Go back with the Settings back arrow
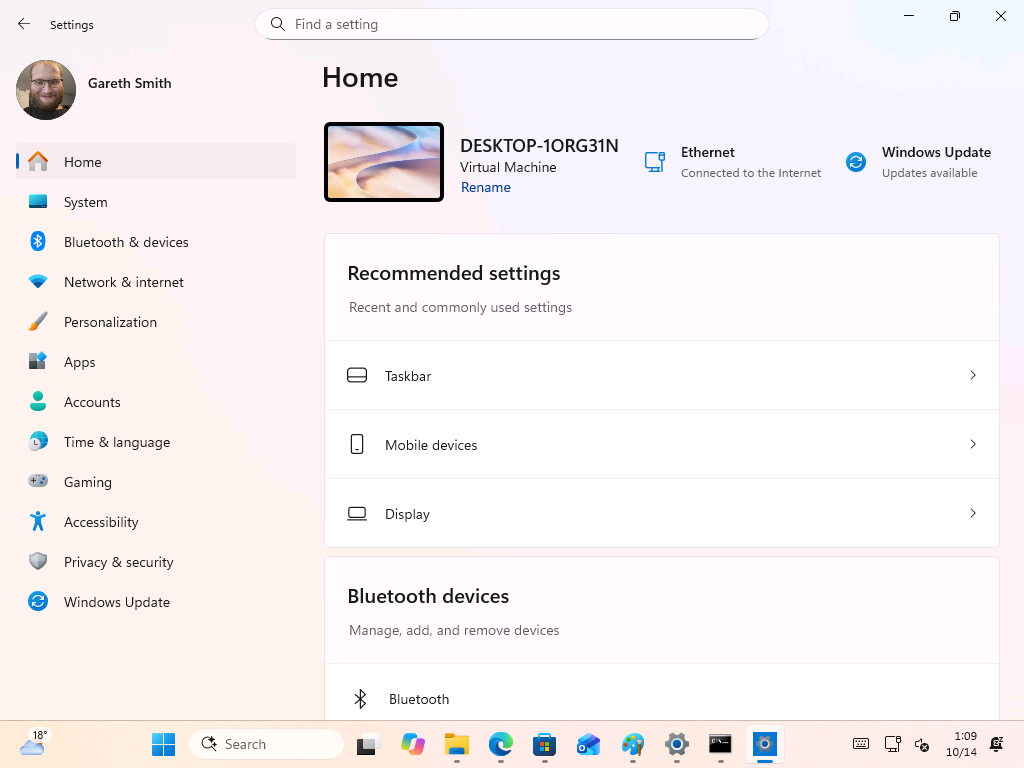Image resolution: width=1024 pixels, height=768 pixels. click(x=24, y=24)
